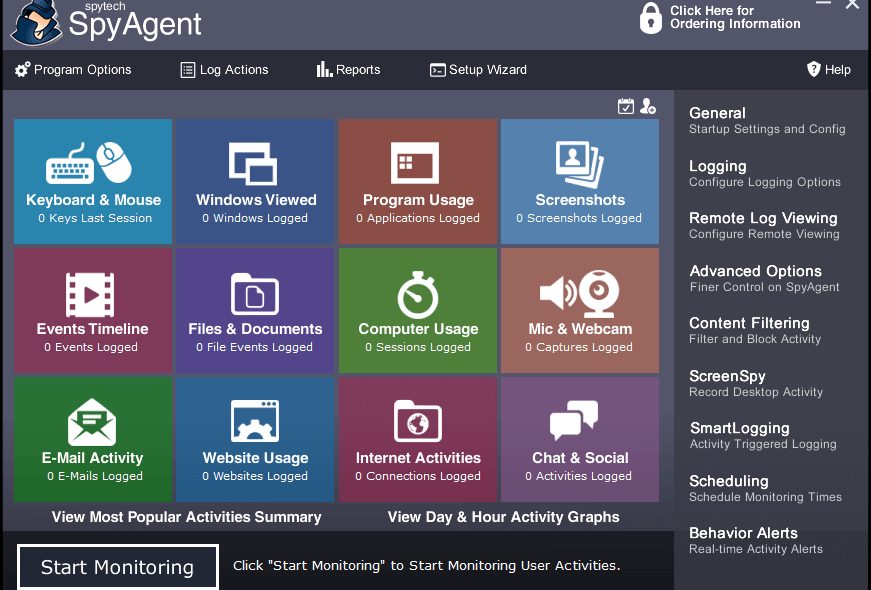The height and width of the screenshot is (590, 871).
Task: Open the E-Mail Activity tile
Action: coord(93,439)
